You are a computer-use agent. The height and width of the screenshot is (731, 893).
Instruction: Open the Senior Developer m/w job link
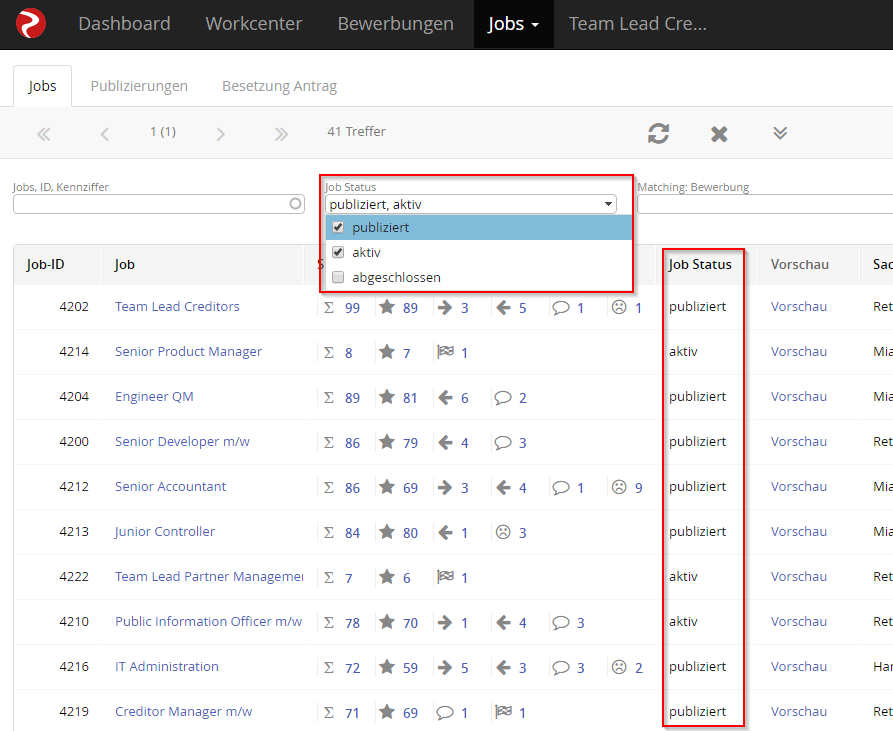click(182, 441)
